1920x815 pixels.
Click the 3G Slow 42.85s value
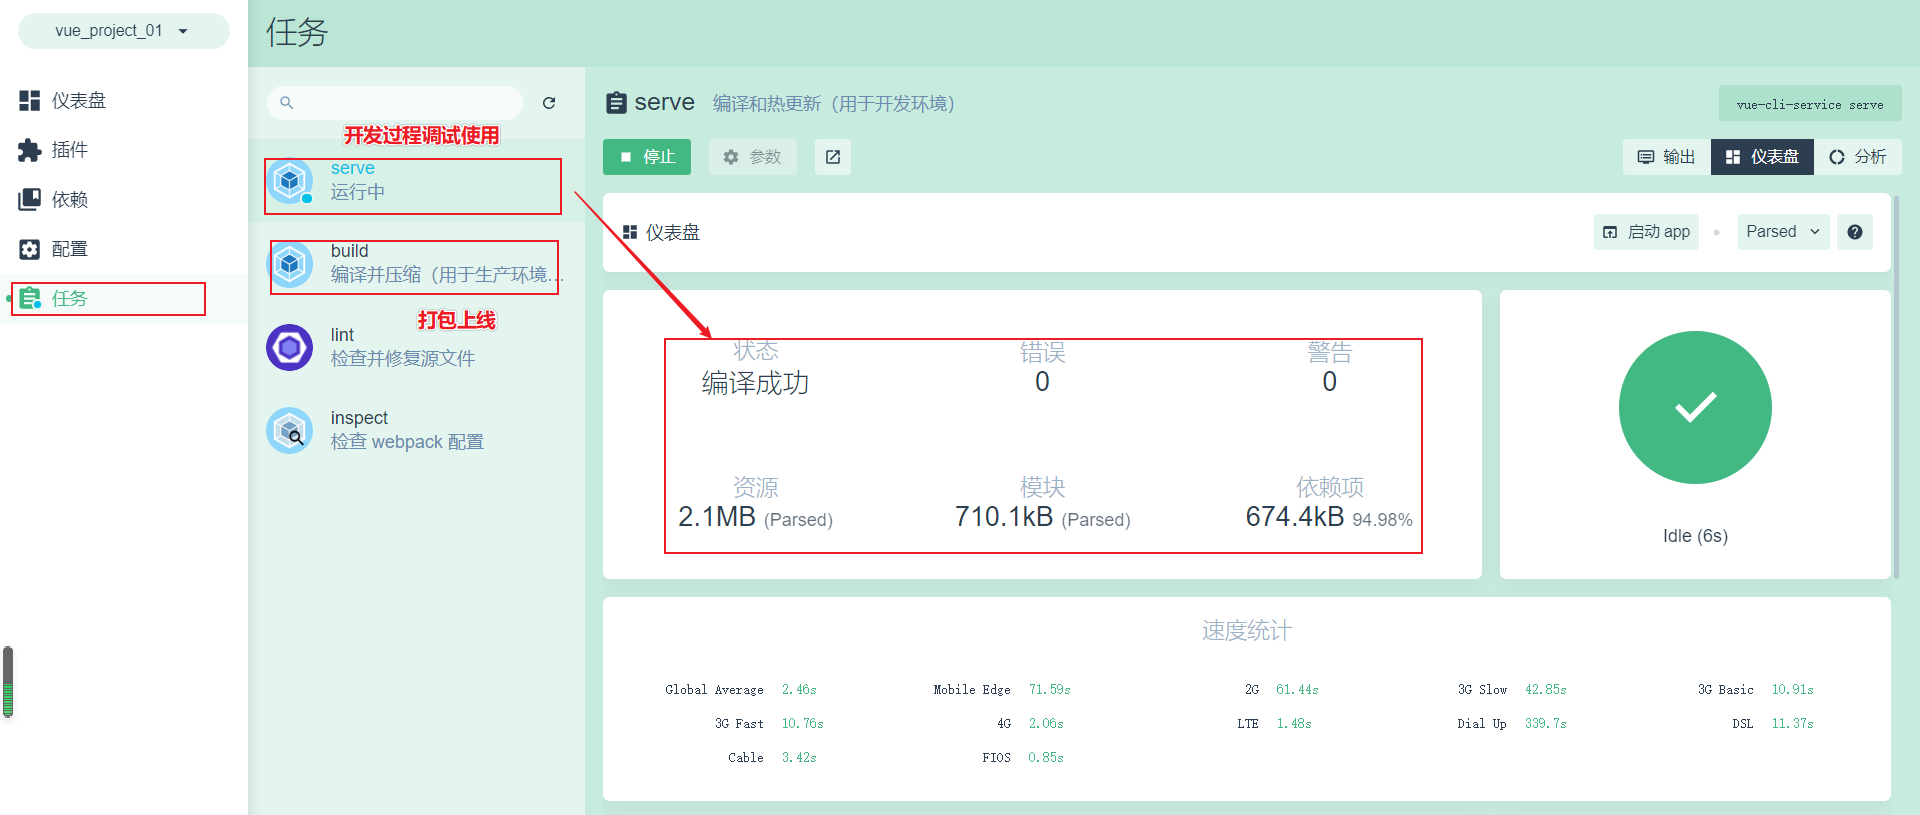click(1545, 690)
